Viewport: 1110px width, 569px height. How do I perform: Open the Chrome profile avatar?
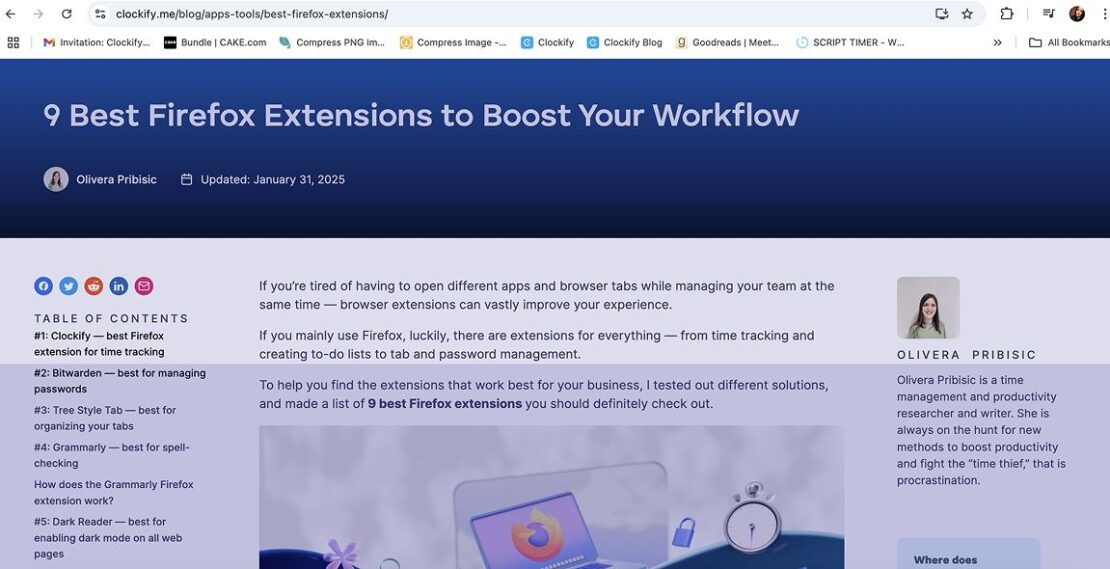click(1077, 13)
